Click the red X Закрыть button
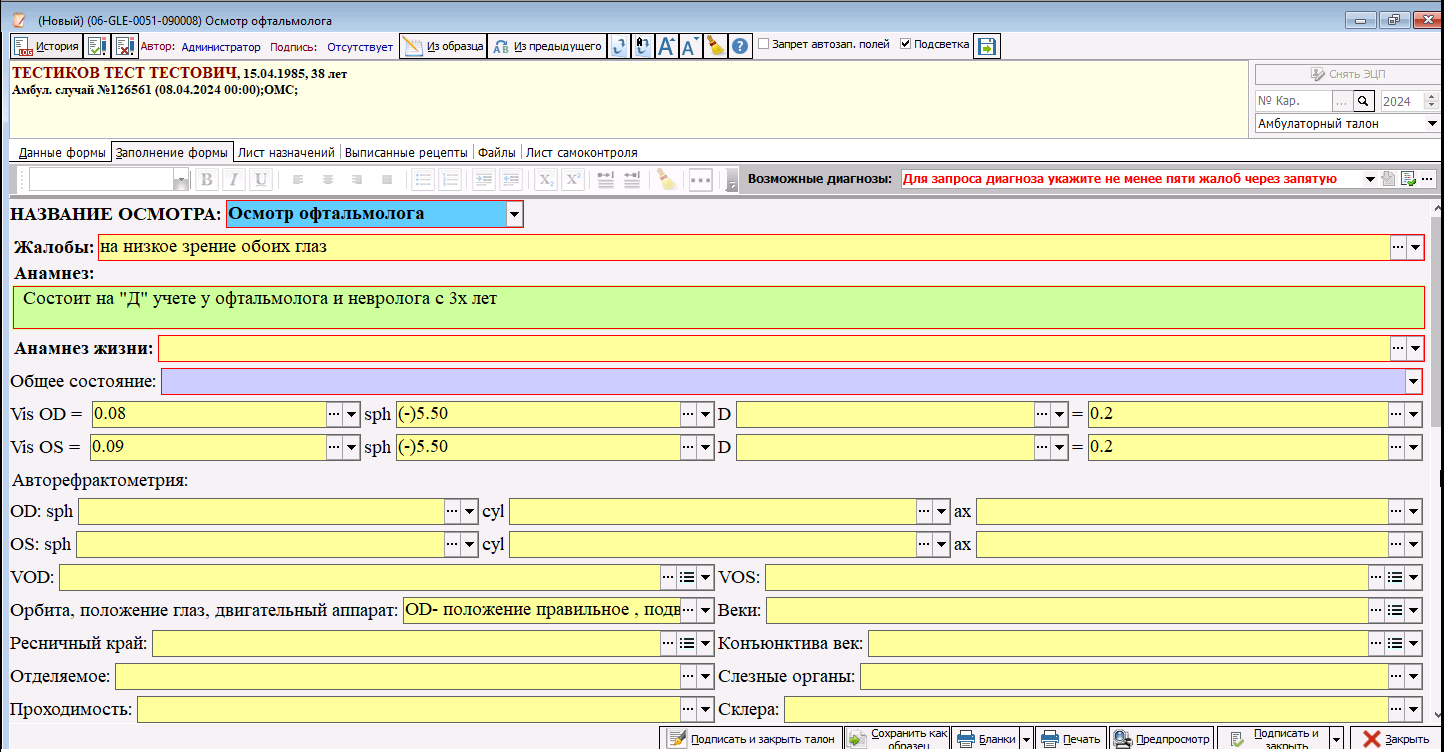Image resolution: width=1444 pixels, height=752 pixels. pyautogui.click(x=1395, y=739)
